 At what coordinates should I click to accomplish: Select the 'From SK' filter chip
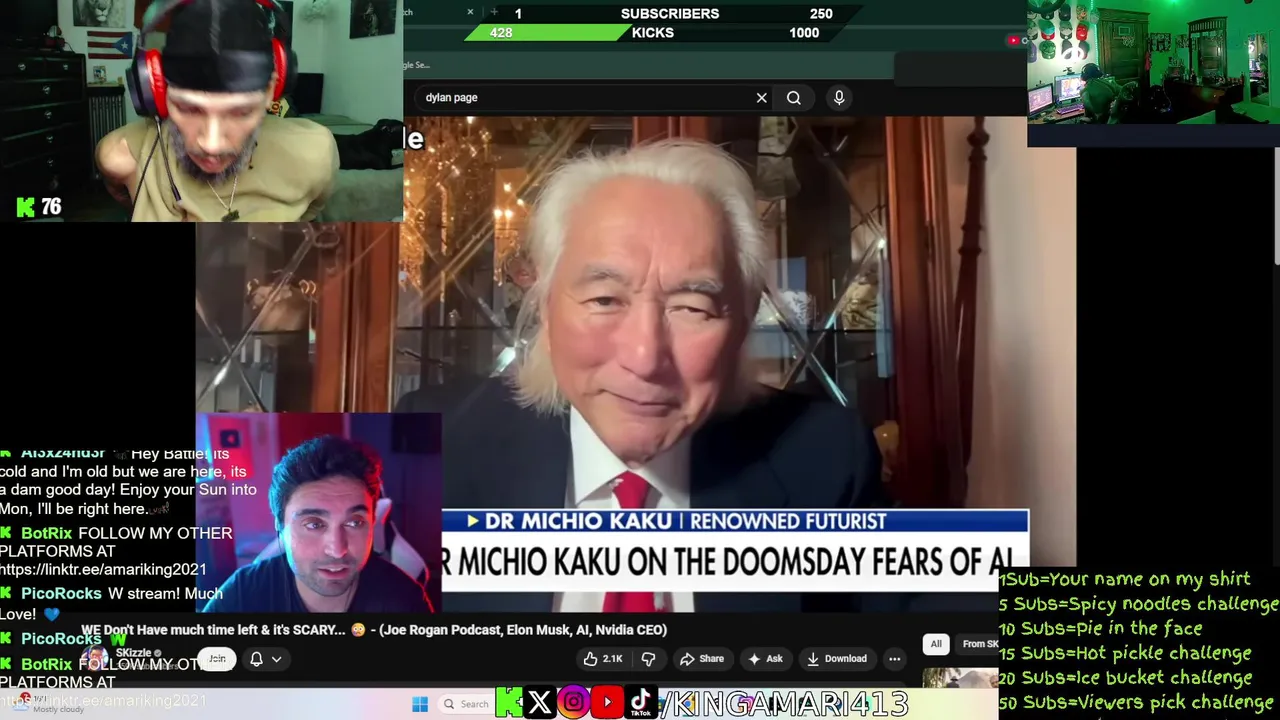[x=979, y=644]
